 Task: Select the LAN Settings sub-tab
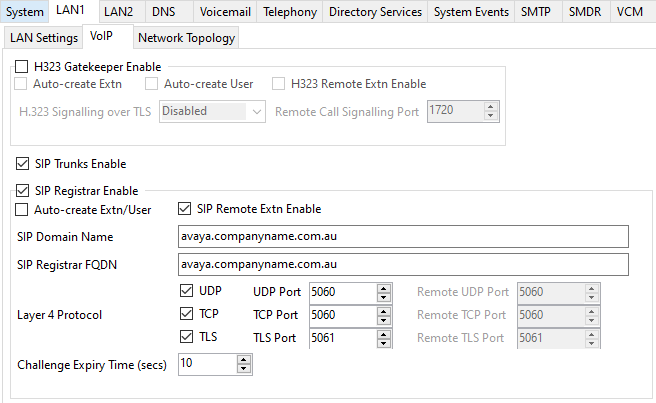(x=44, y=38)
